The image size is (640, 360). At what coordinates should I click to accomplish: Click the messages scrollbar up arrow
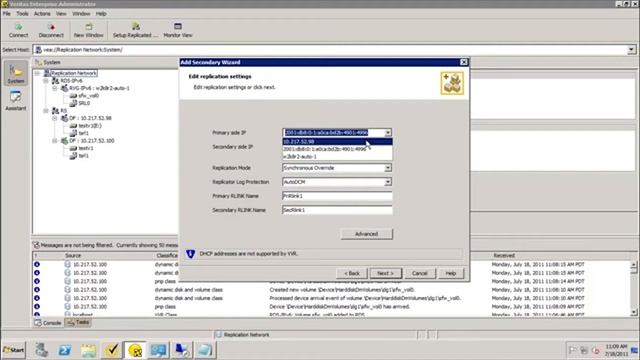(633, 264)
